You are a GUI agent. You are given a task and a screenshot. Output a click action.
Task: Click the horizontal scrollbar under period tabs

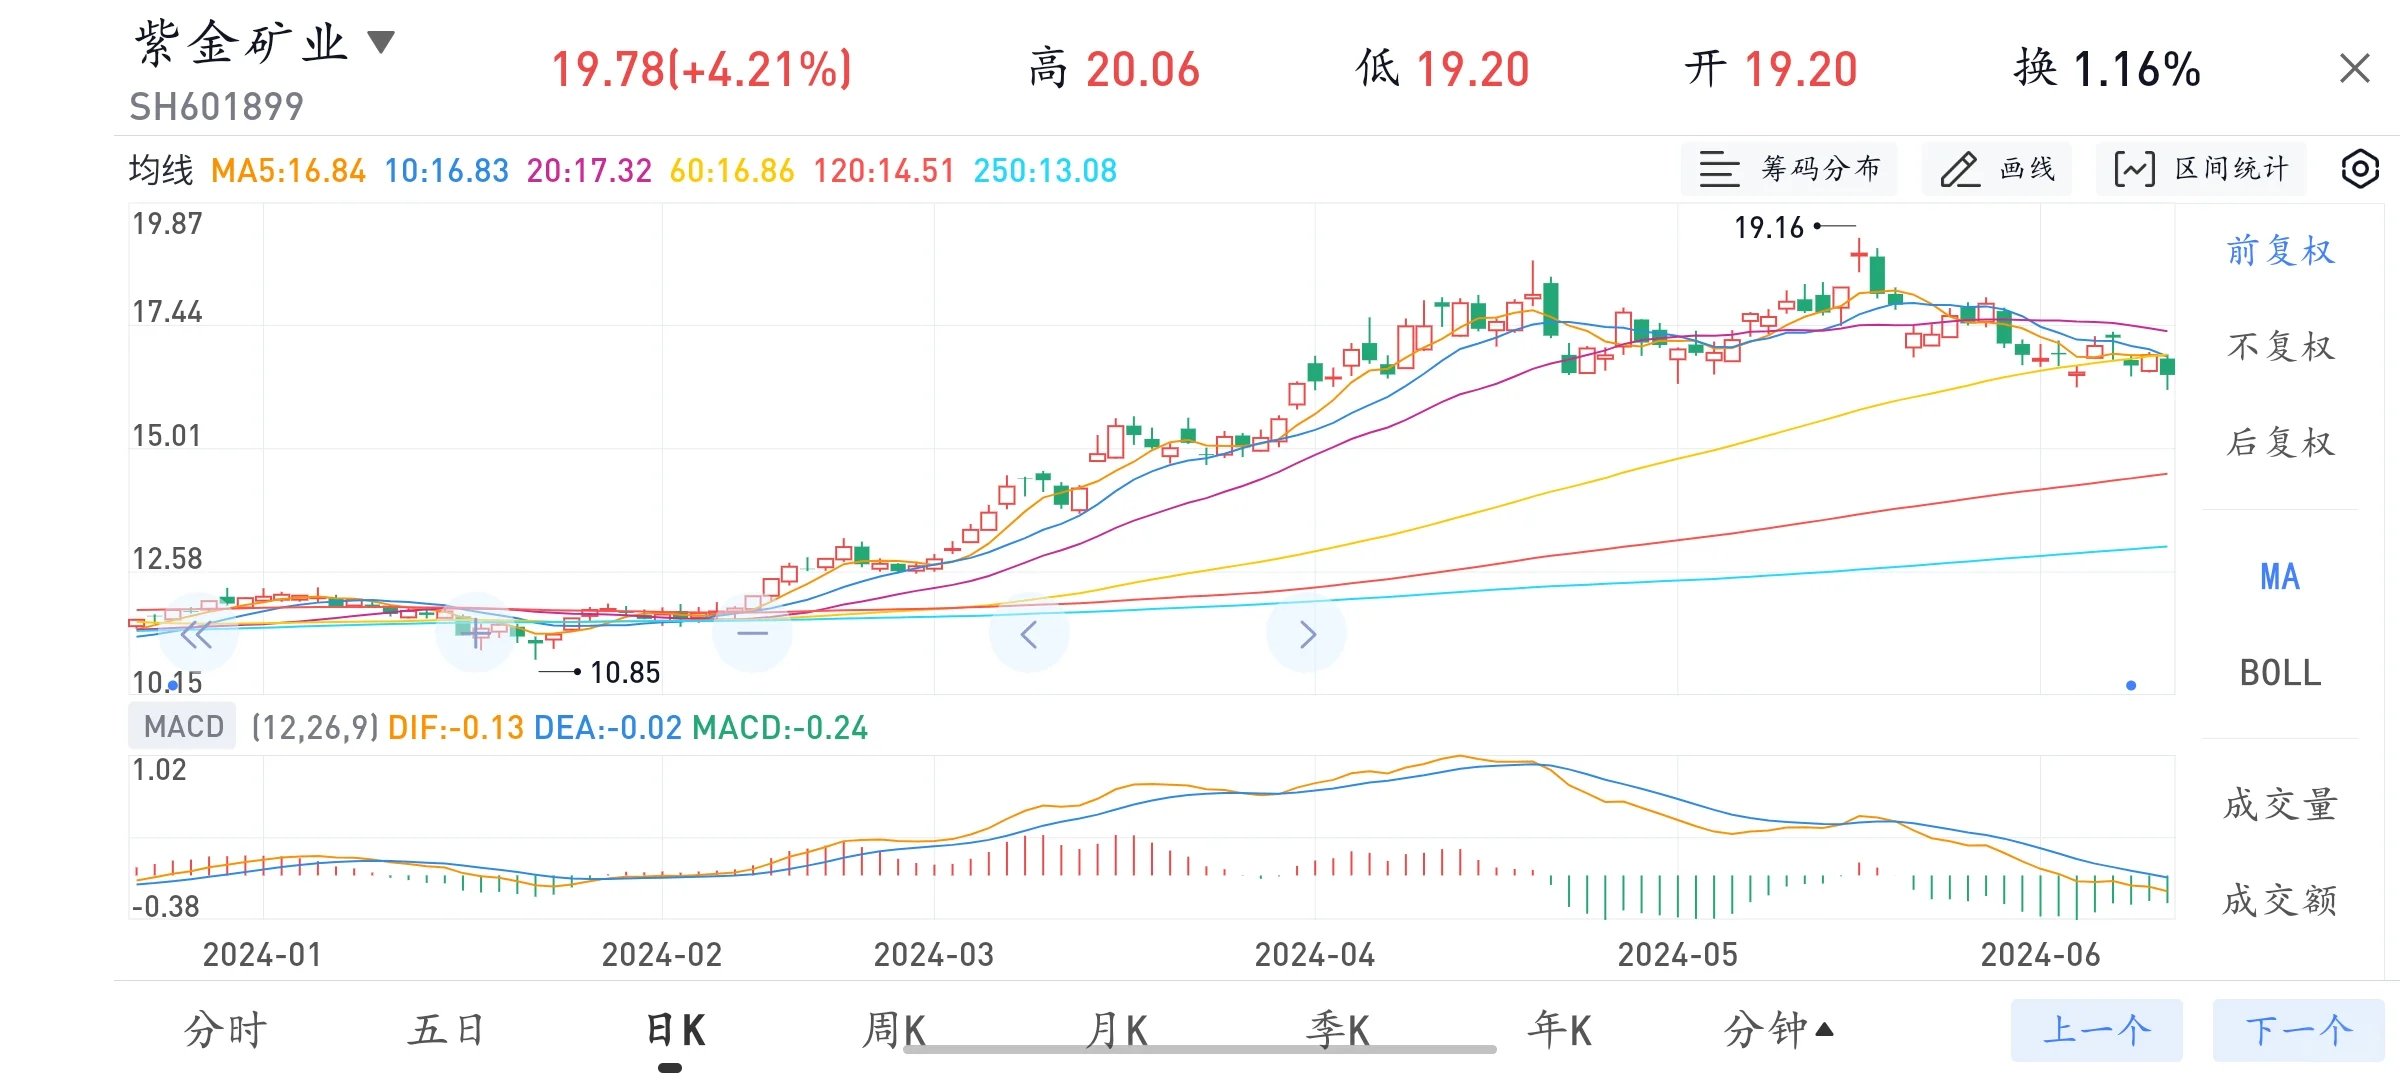click(1200, 1050)
